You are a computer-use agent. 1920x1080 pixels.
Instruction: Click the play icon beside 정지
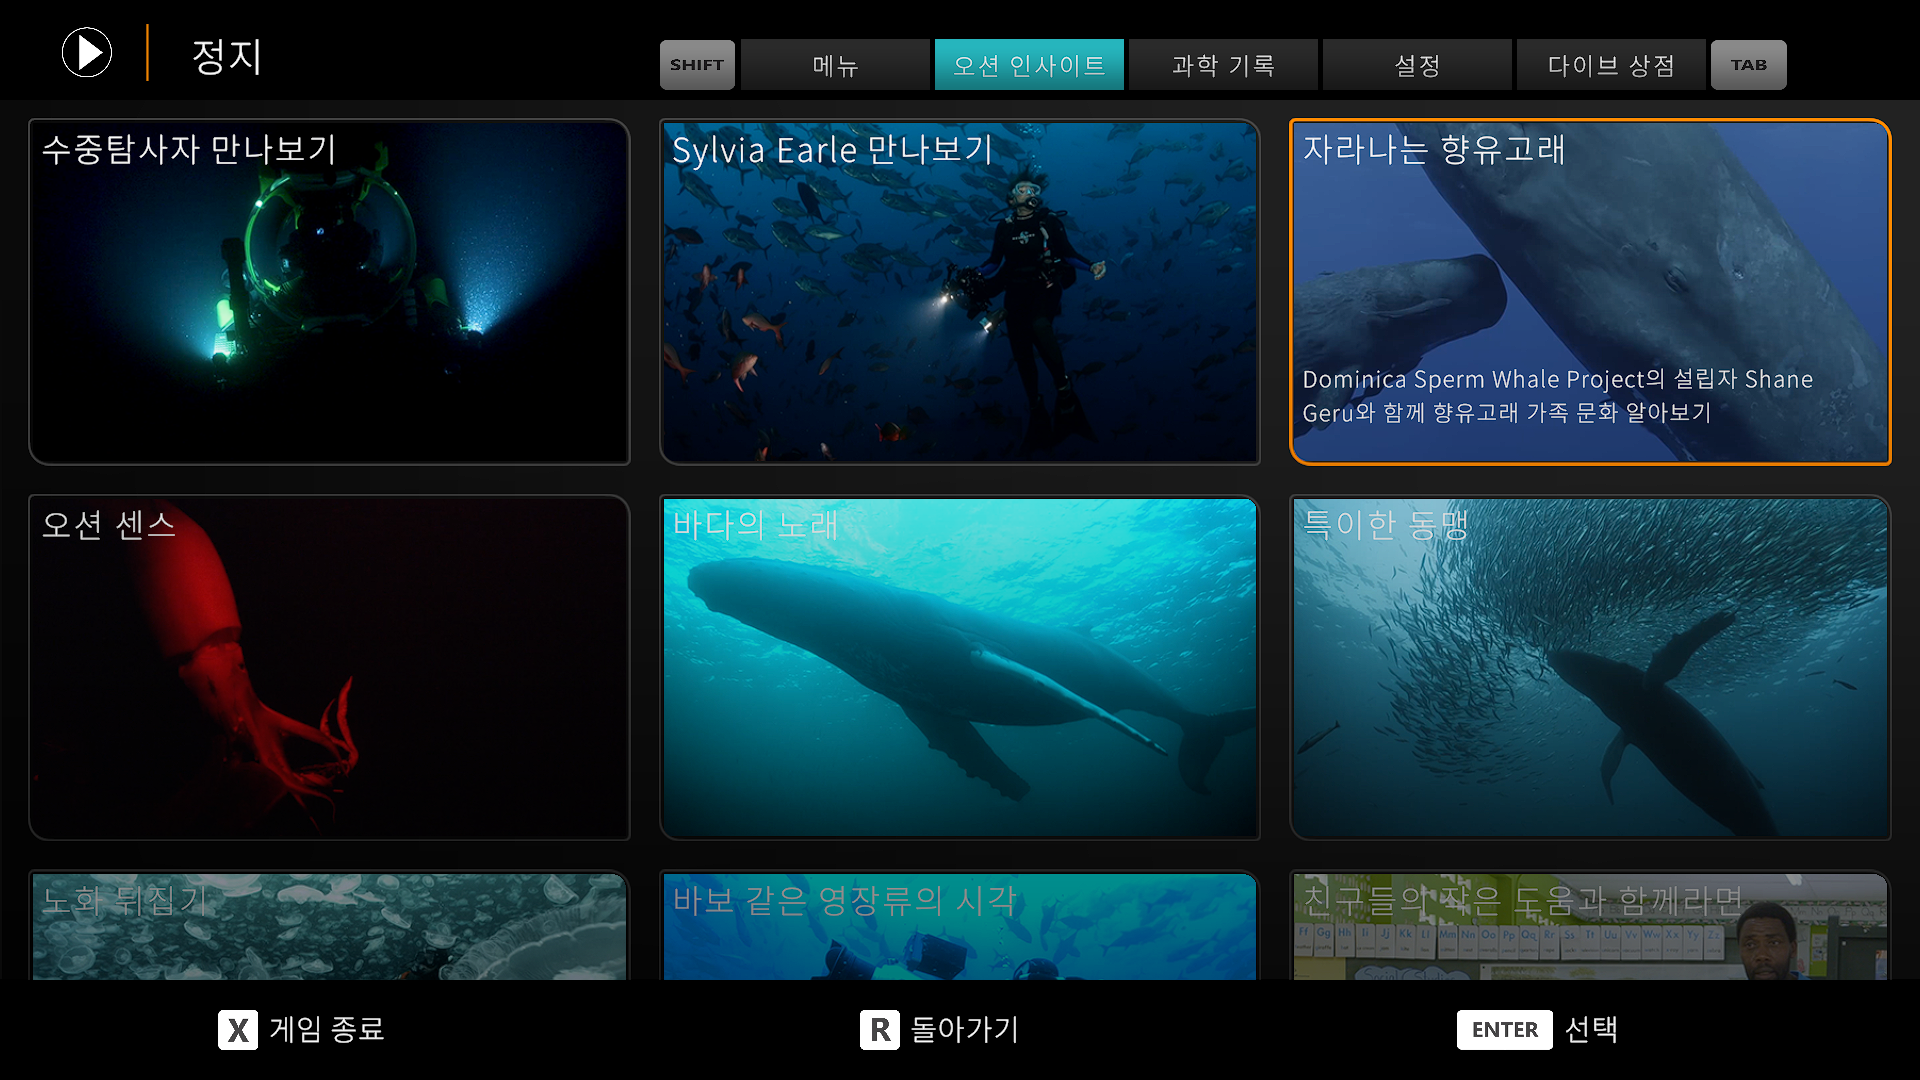[87, 53]
